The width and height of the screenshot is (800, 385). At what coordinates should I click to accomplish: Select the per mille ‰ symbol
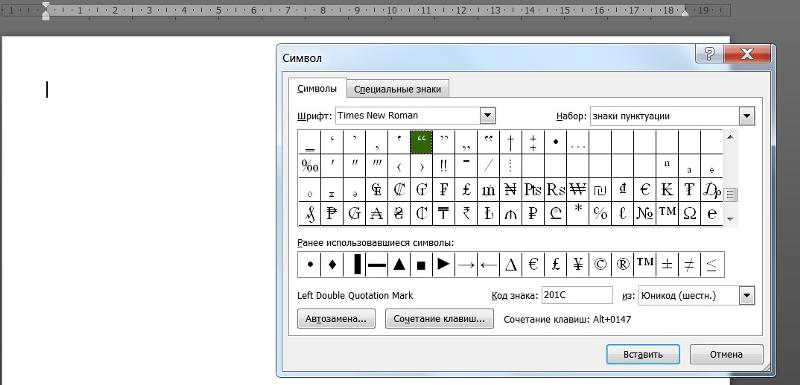point(310,166)
